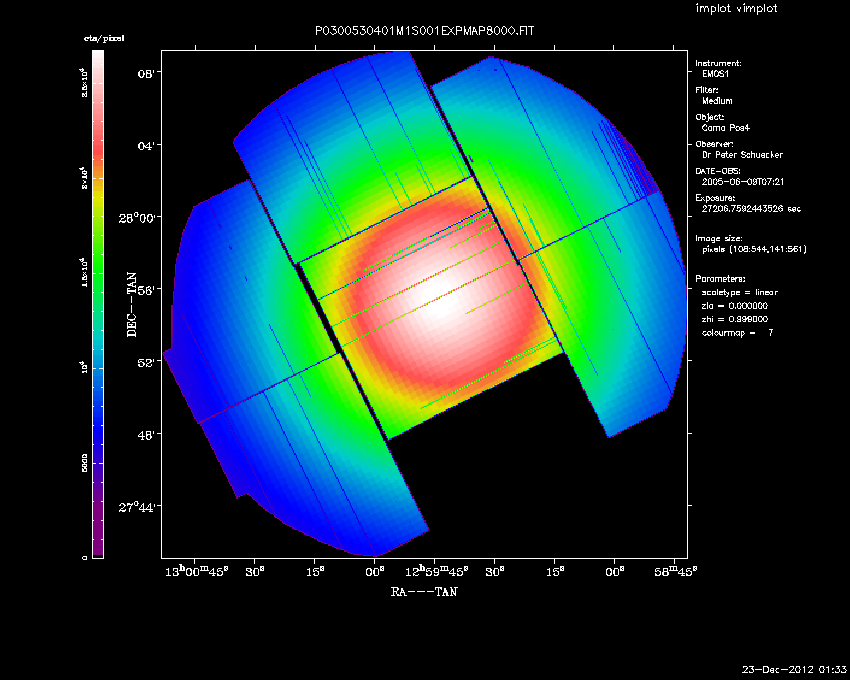Screen dimensions: 850x680
Task: Select the cts/pixel color bar label
Action: (97, 37)
